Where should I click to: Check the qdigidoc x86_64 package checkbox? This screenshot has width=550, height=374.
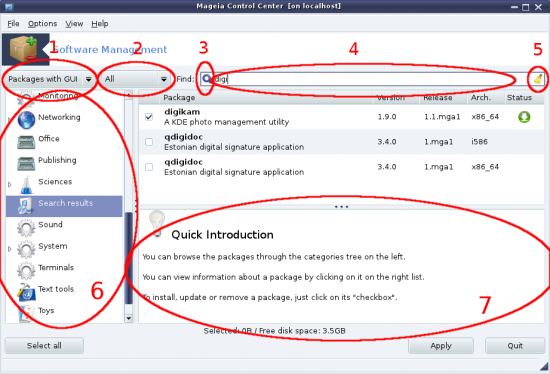point(149,167)
